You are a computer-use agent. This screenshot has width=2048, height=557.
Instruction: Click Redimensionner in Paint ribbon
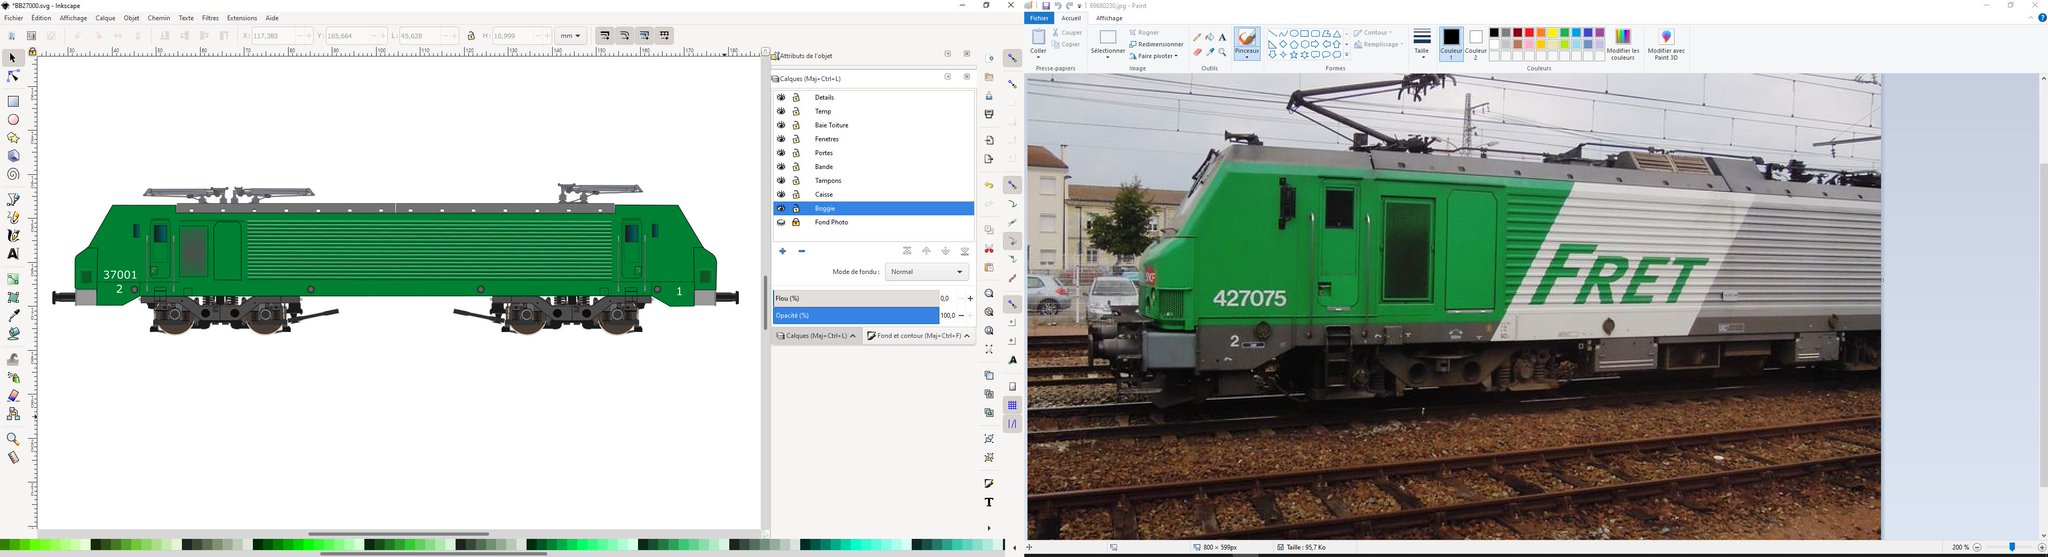tap(1157, 44)
